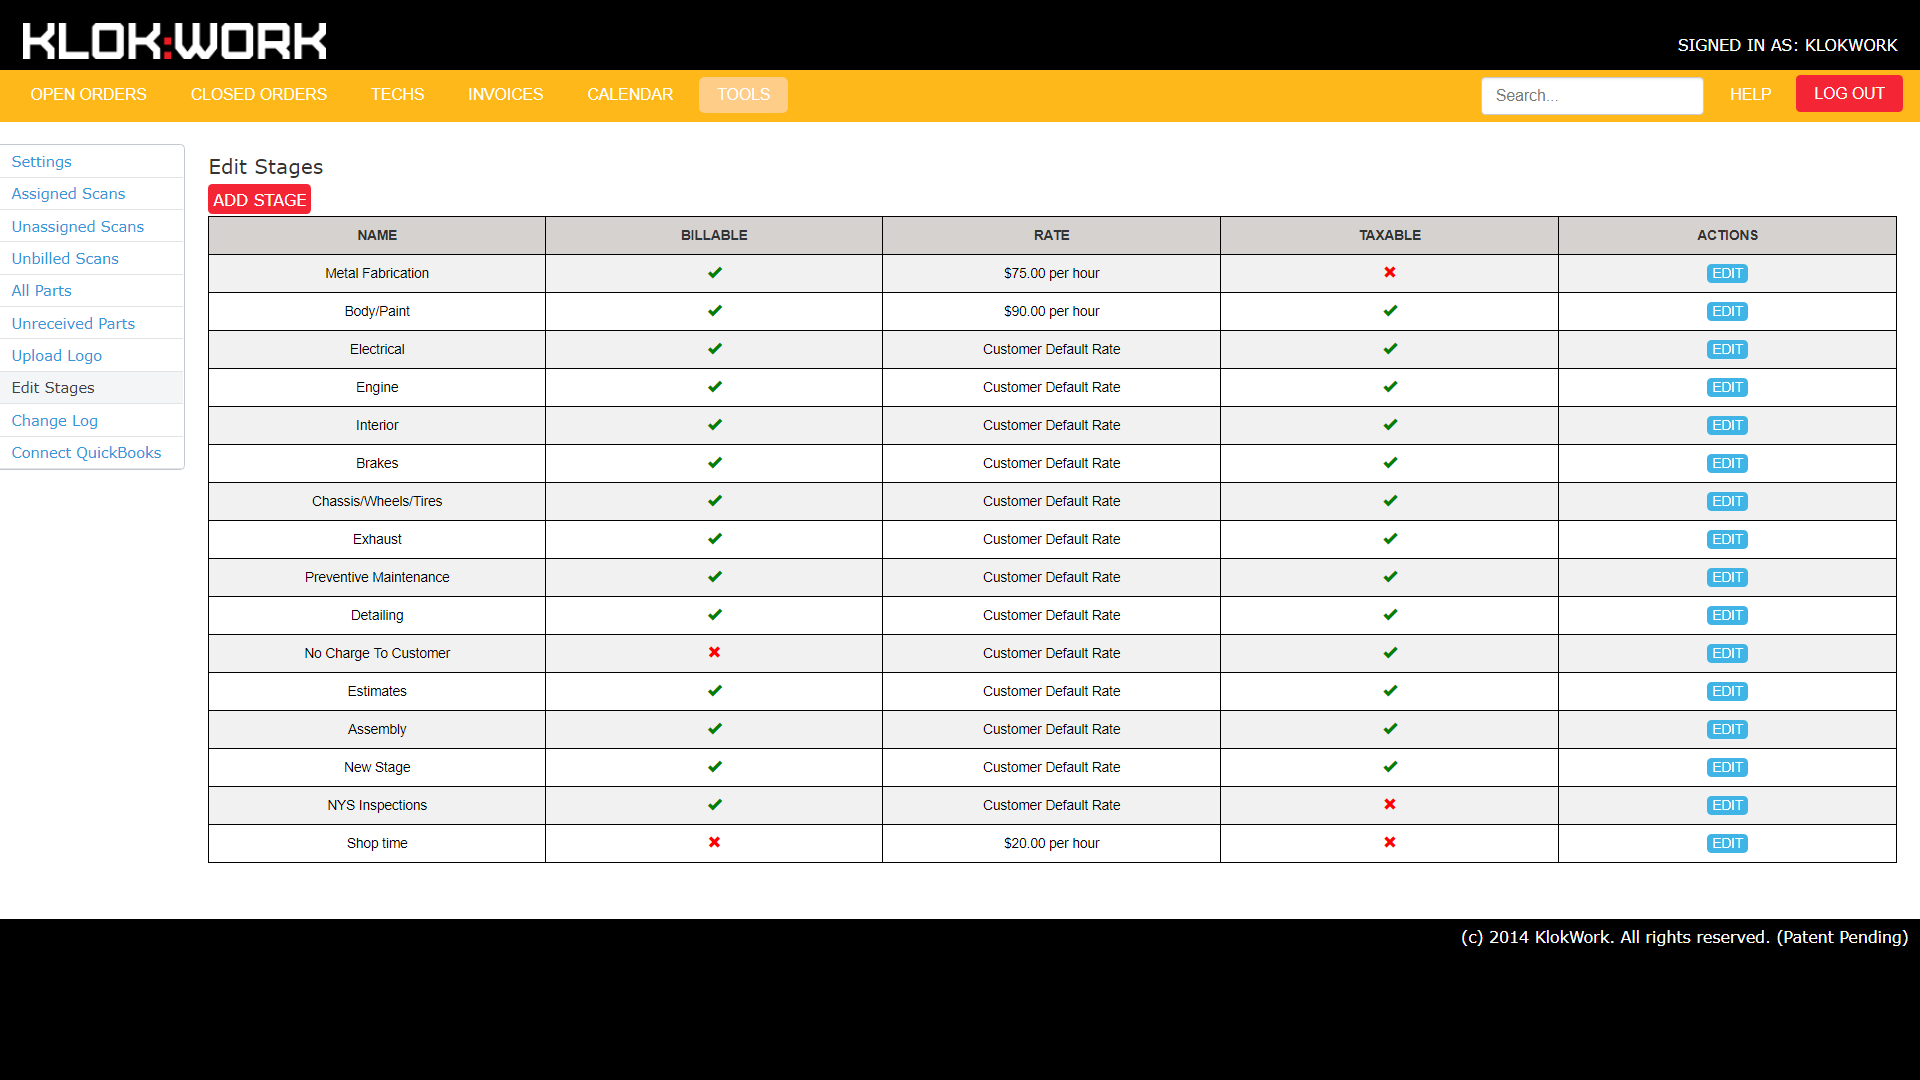
Task: Add a new stage with ADD STAGE
Action: 259,200
